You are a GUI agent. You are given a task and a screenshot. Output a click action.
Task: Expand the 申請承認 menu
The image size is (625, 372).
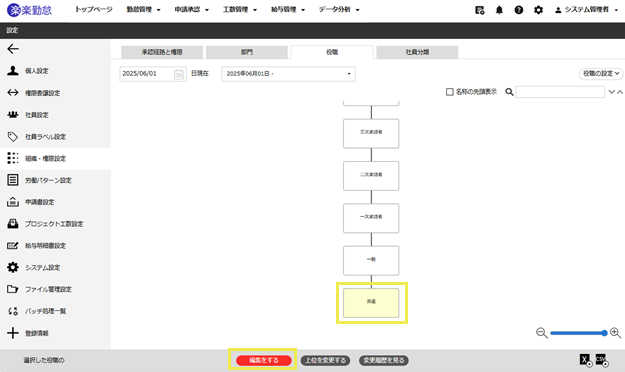[x=192, y=10]
